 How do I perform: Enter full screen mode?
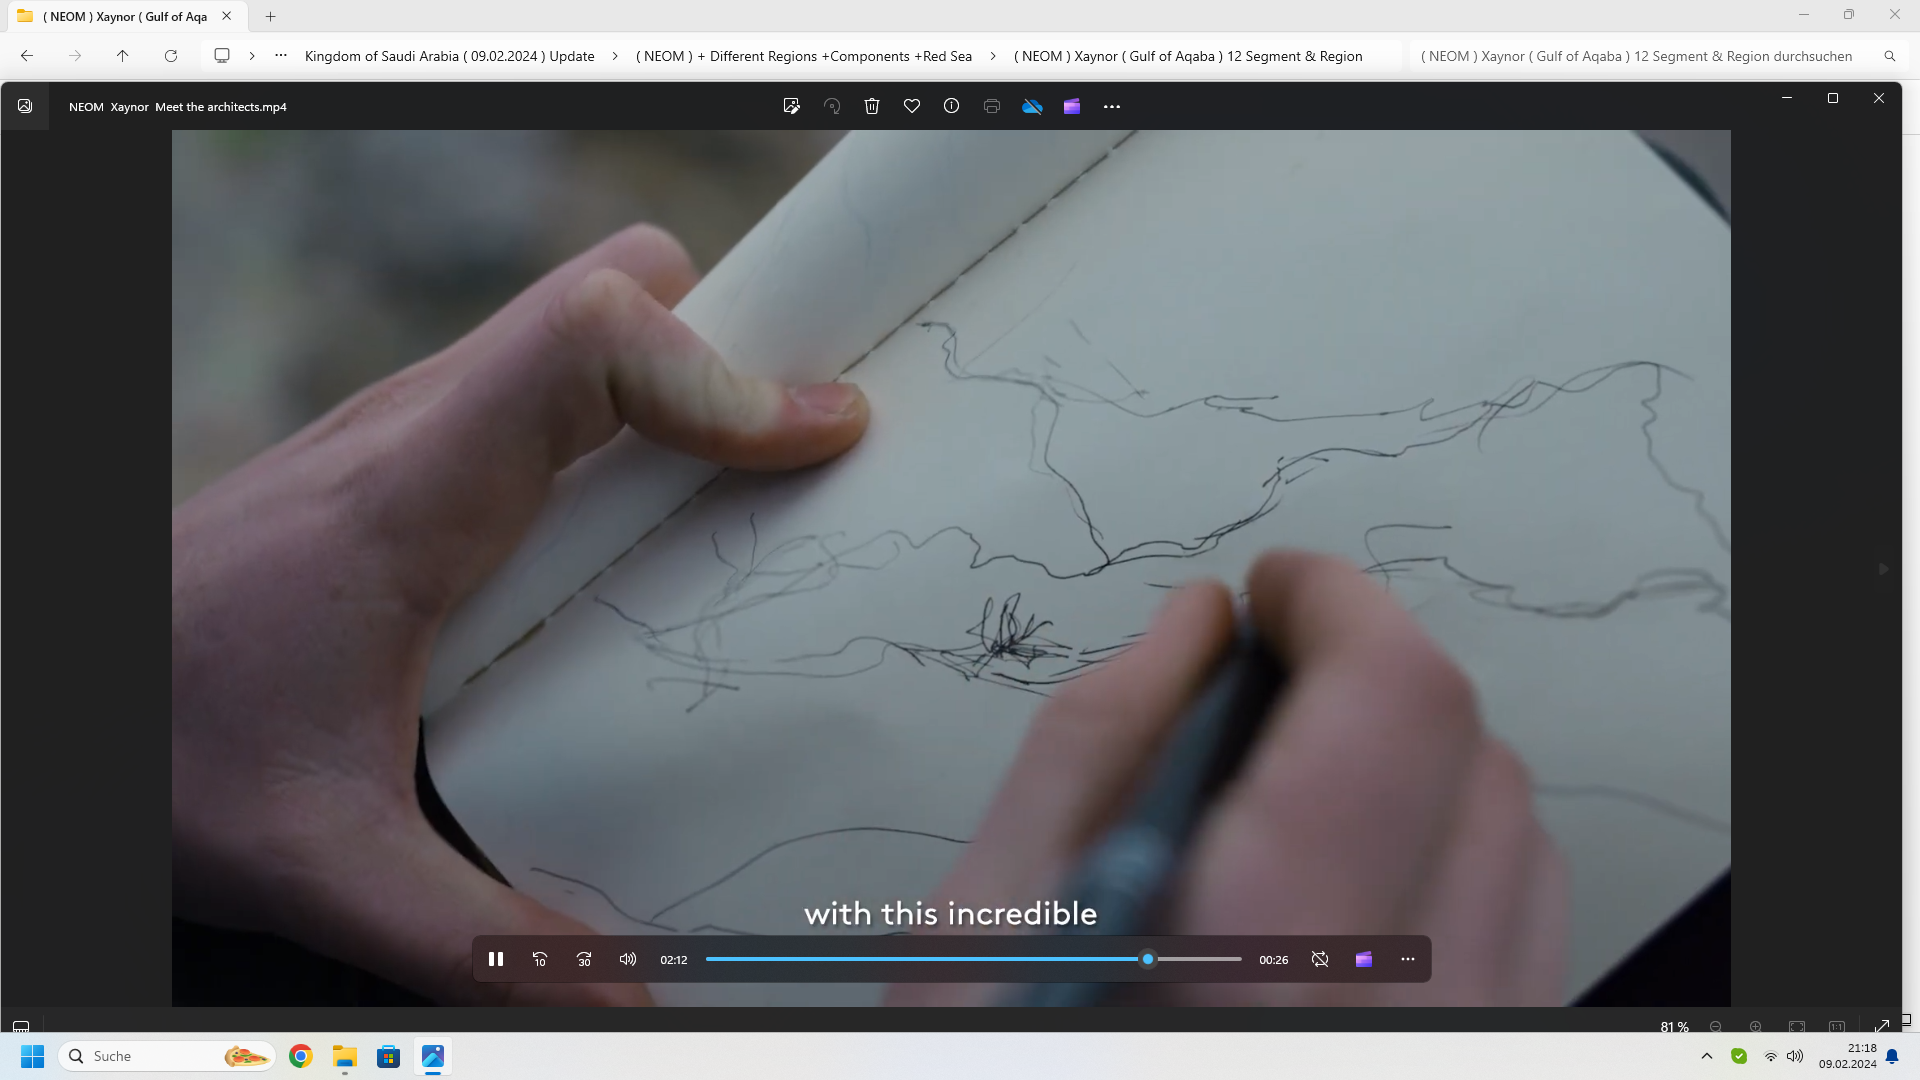(1881, 1026)
